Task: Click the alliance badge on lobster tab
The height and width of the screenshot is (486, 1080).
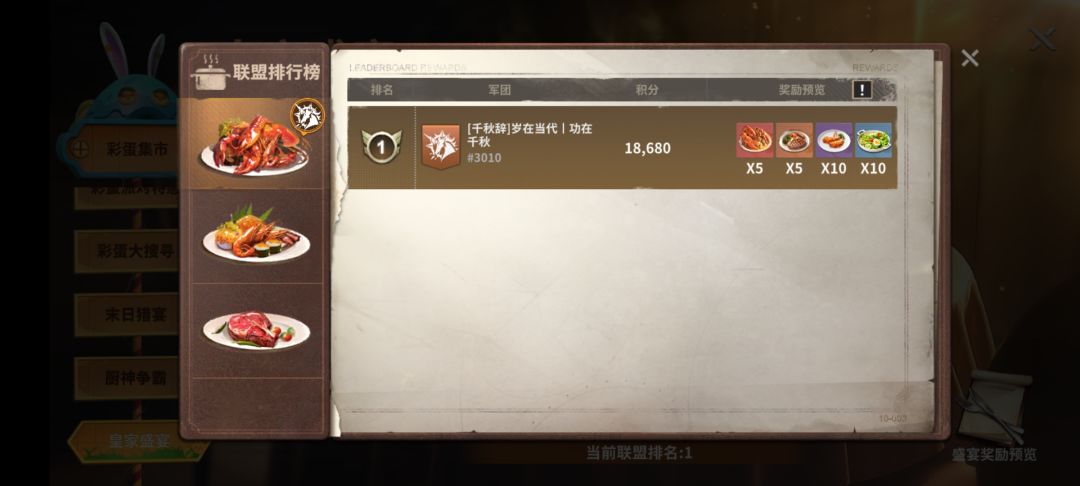Action: coord(307,116)
